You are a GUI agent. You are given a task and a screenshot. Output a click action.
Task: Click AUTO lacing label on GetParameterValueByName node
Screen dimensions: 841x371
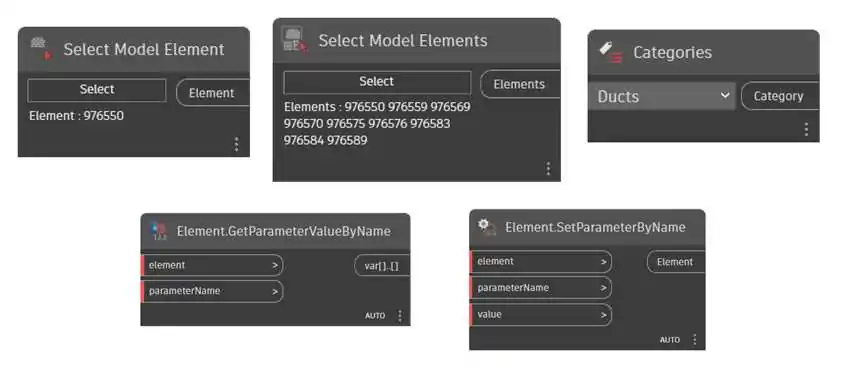click(x=375, y=316)
